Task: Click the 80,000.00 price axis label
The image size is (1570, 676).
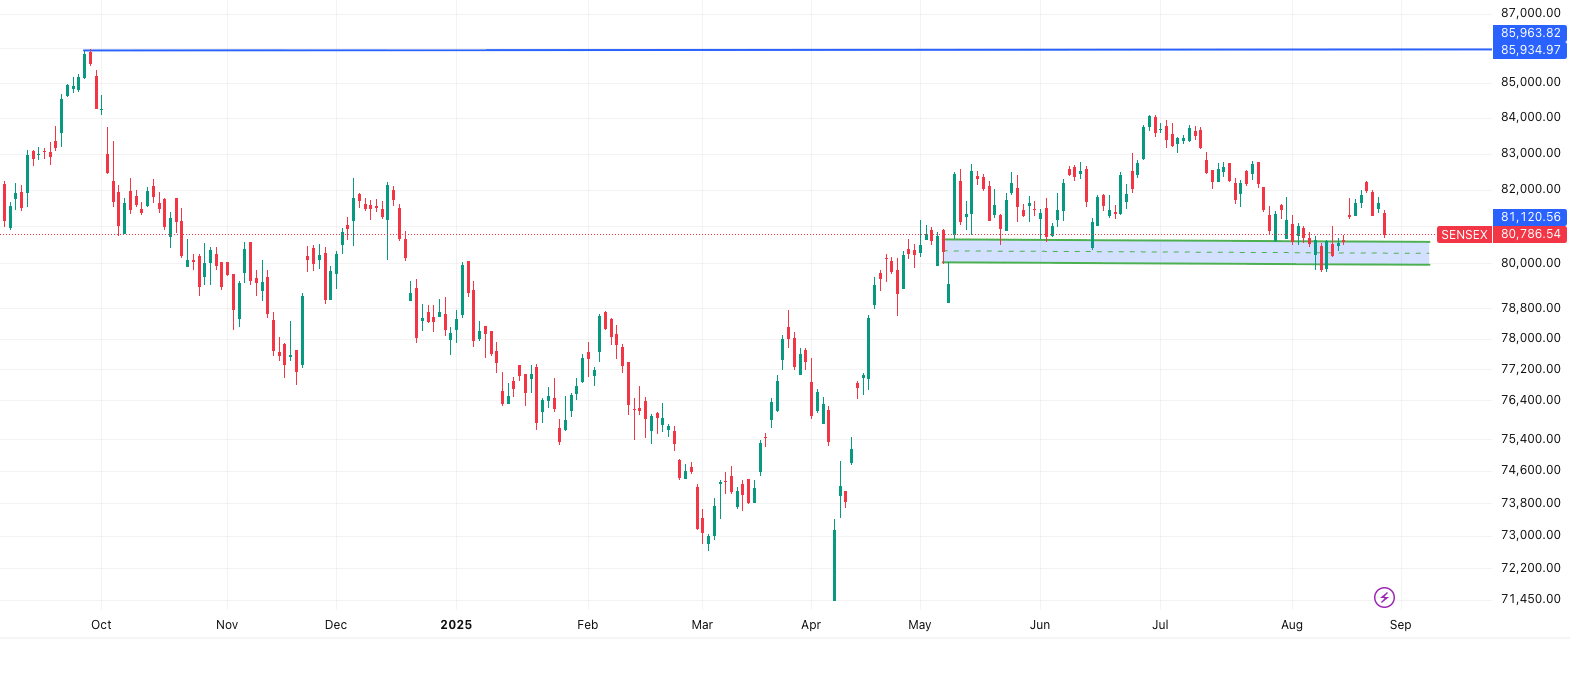Action: click(x=1530, y=263)
